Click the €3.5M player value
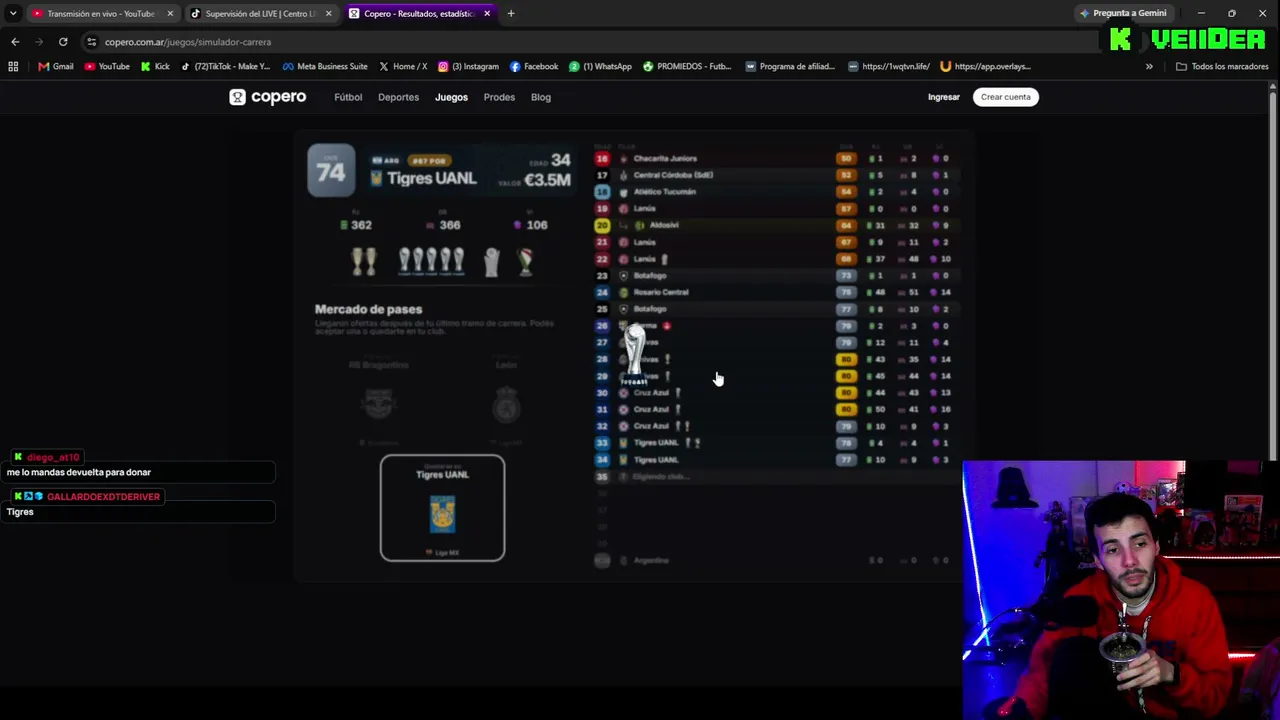Image resolution: width=1280 pixels, height=720 pixels. (547, 180)
